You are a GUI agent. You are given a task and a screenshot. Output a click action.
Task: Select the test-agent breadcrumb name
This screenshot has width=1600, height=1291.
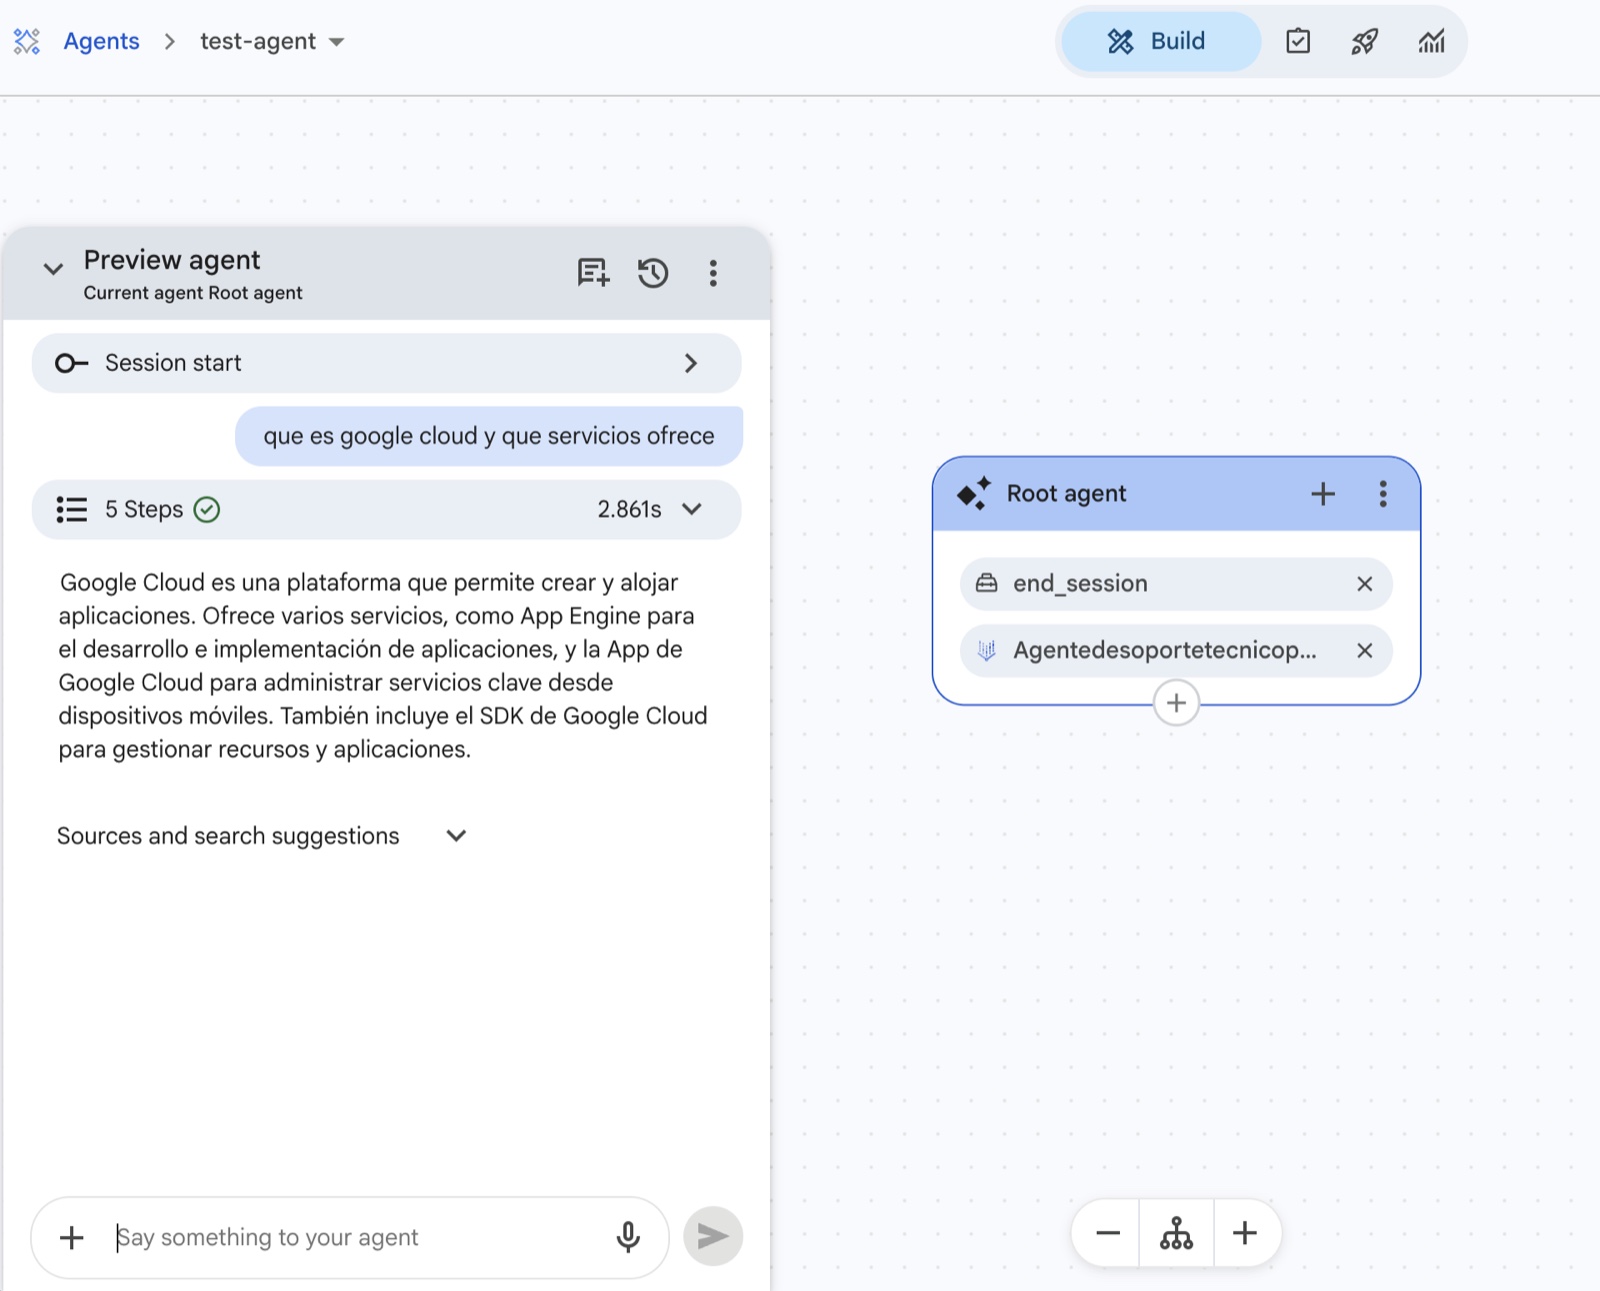tap(258, 41)
